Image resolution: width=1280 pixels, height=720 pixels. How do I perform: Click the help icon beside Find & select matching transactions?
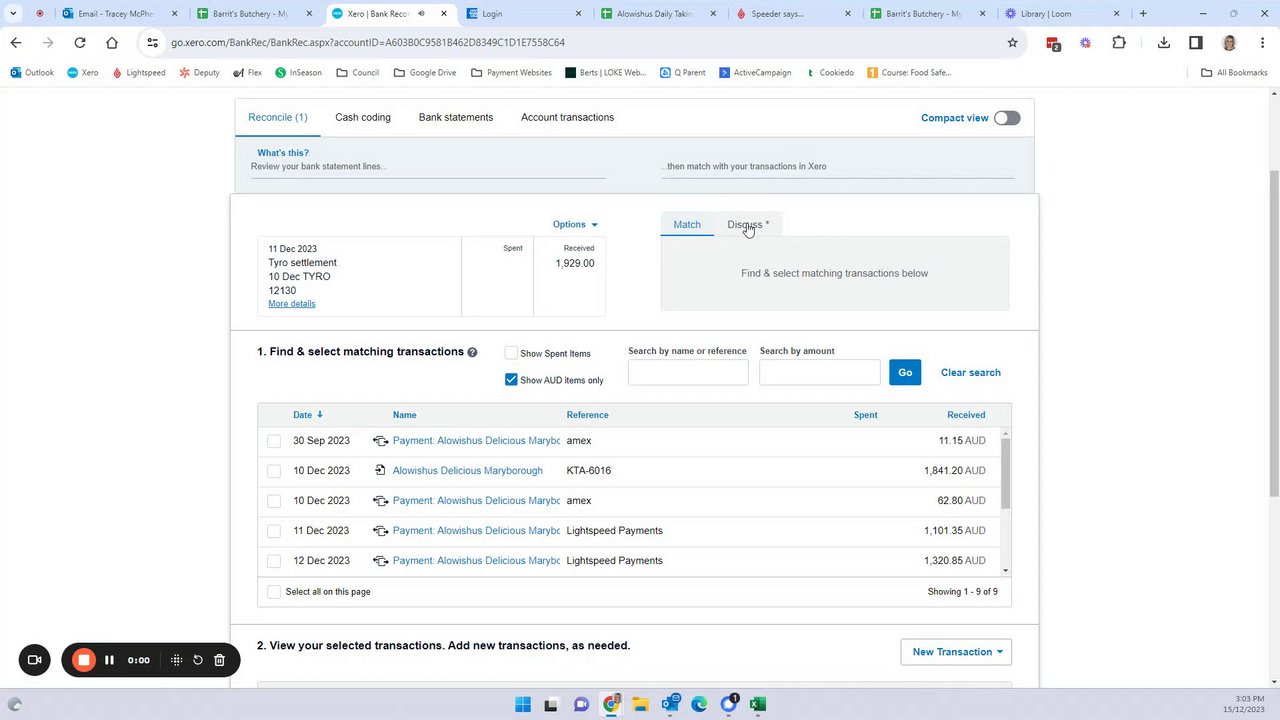(x=472, y=352)
